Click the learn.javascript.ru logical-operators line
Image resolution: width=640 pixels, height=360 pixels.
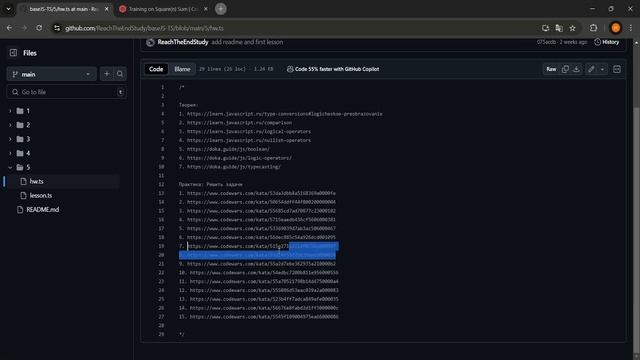[245, 131]
